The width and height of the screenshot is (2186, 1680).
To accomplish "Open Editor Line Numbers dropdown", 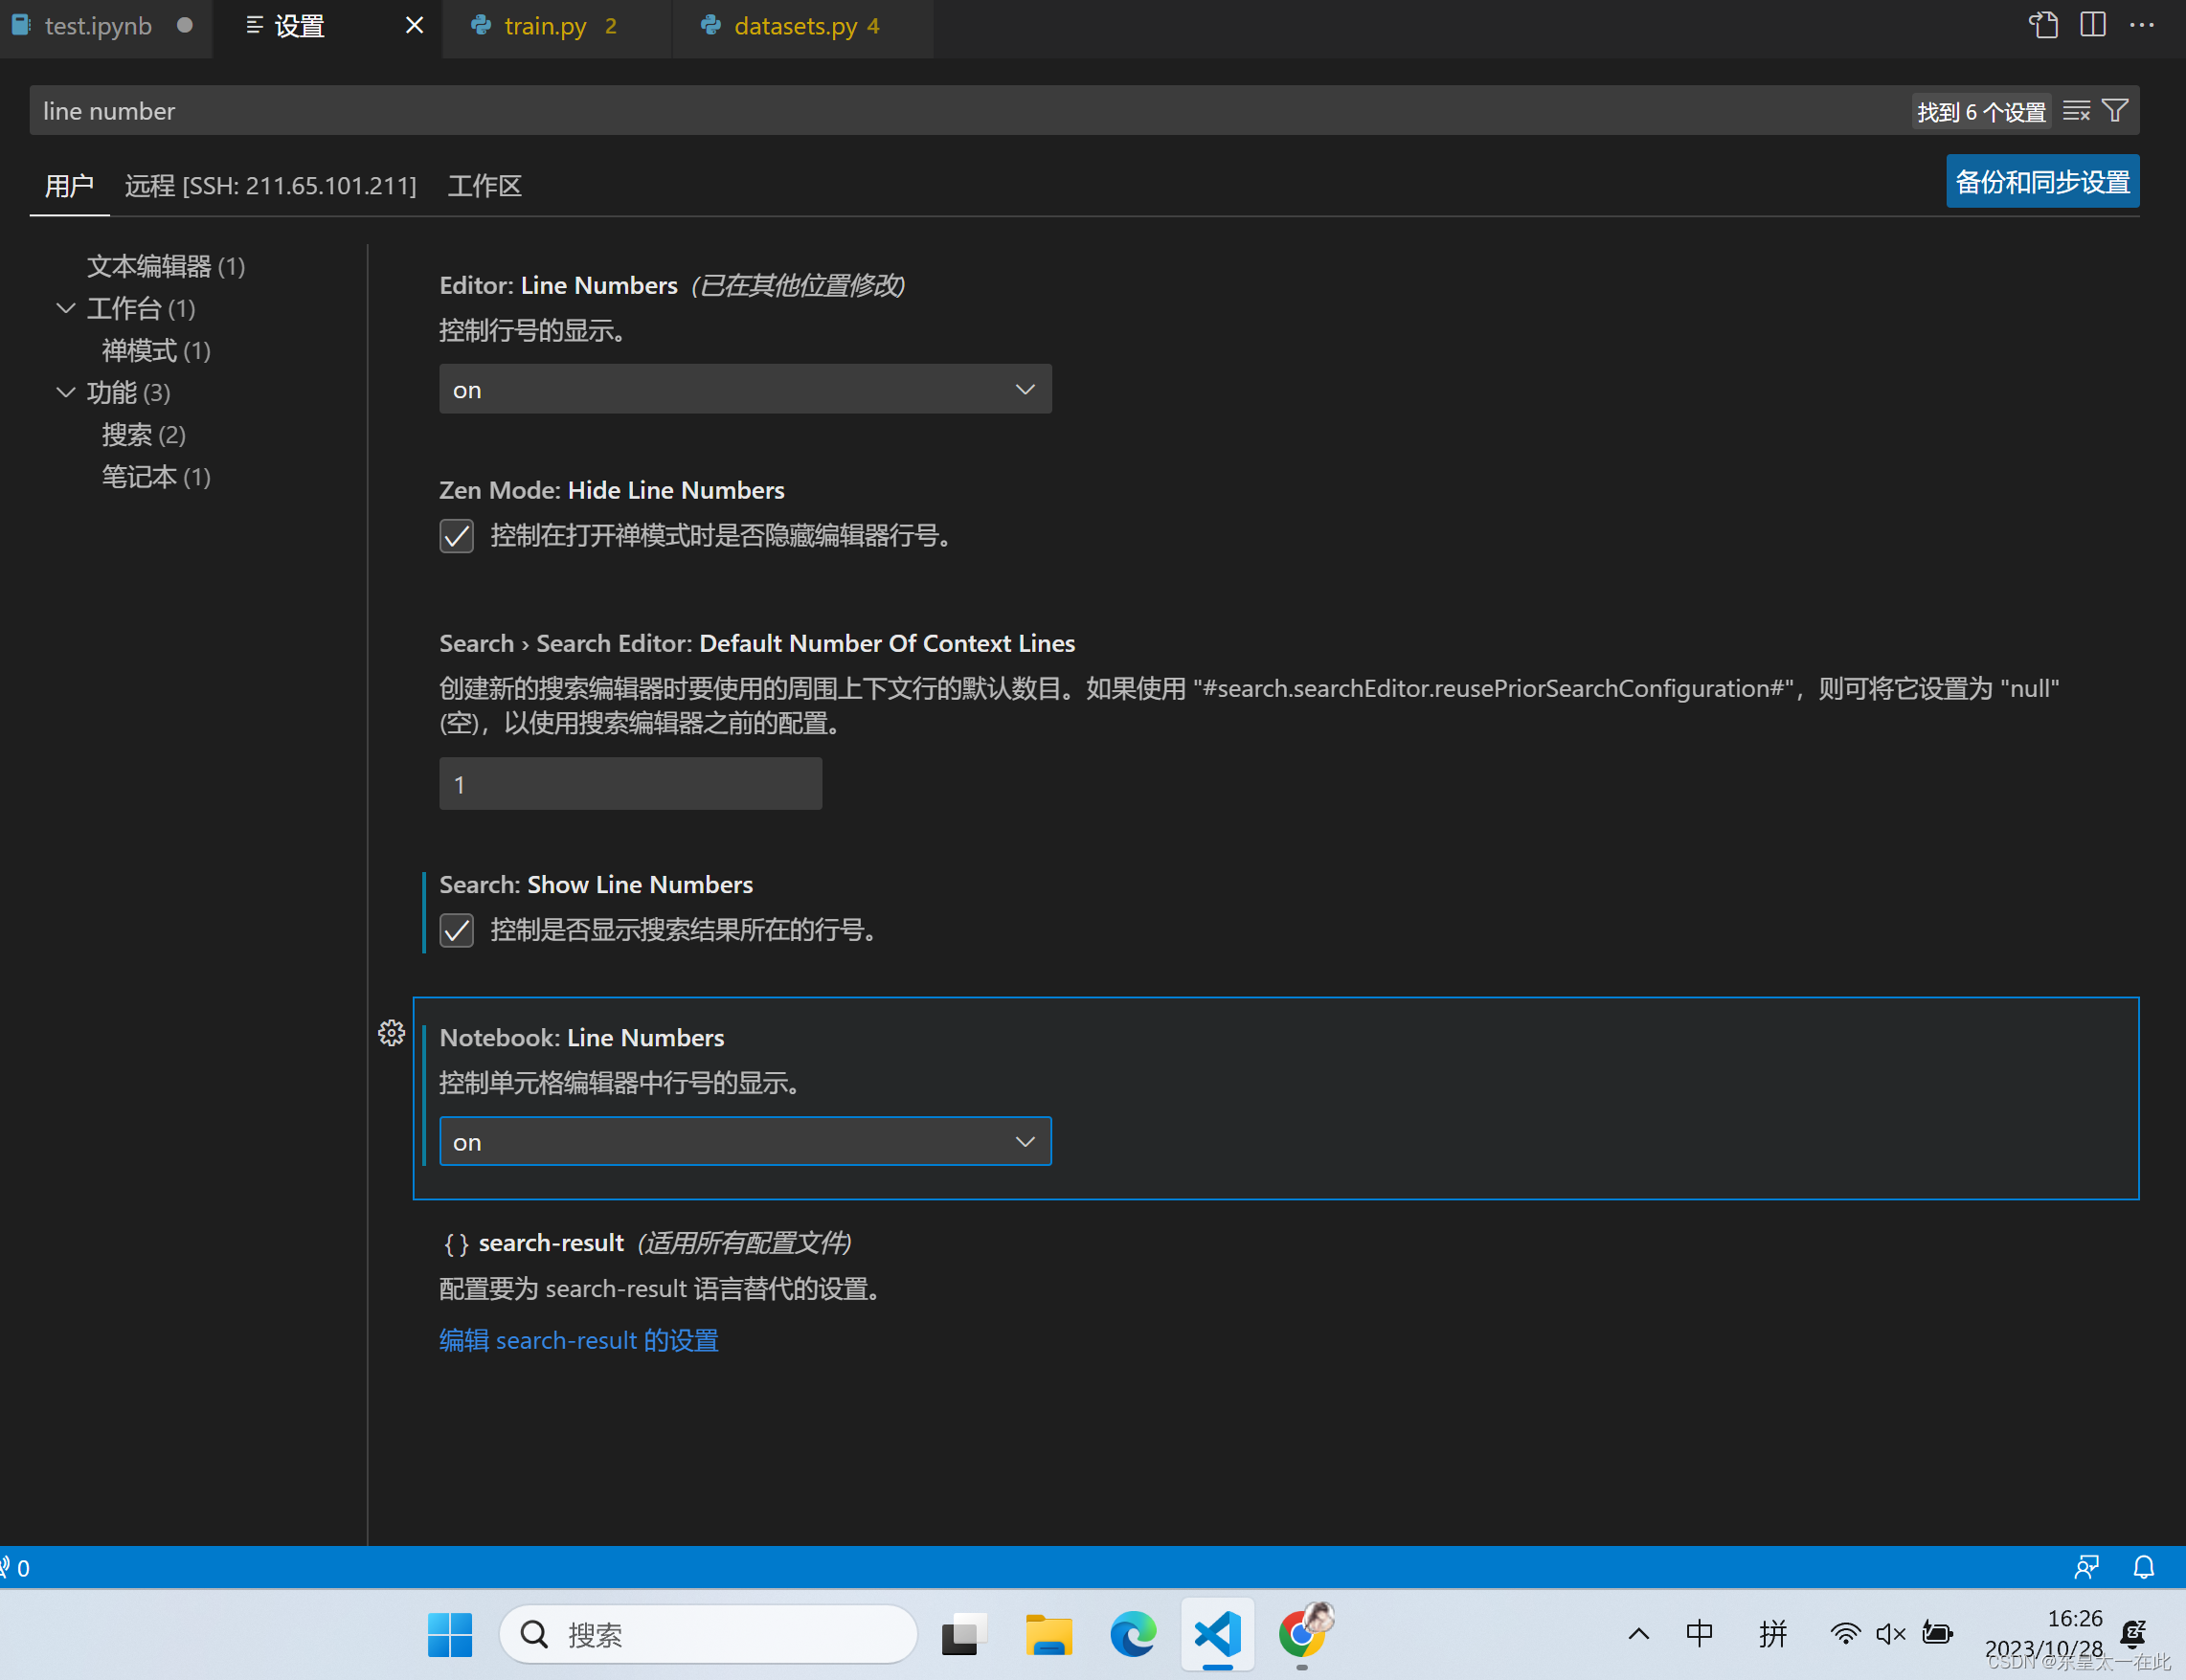I will (x=745, y=389).
